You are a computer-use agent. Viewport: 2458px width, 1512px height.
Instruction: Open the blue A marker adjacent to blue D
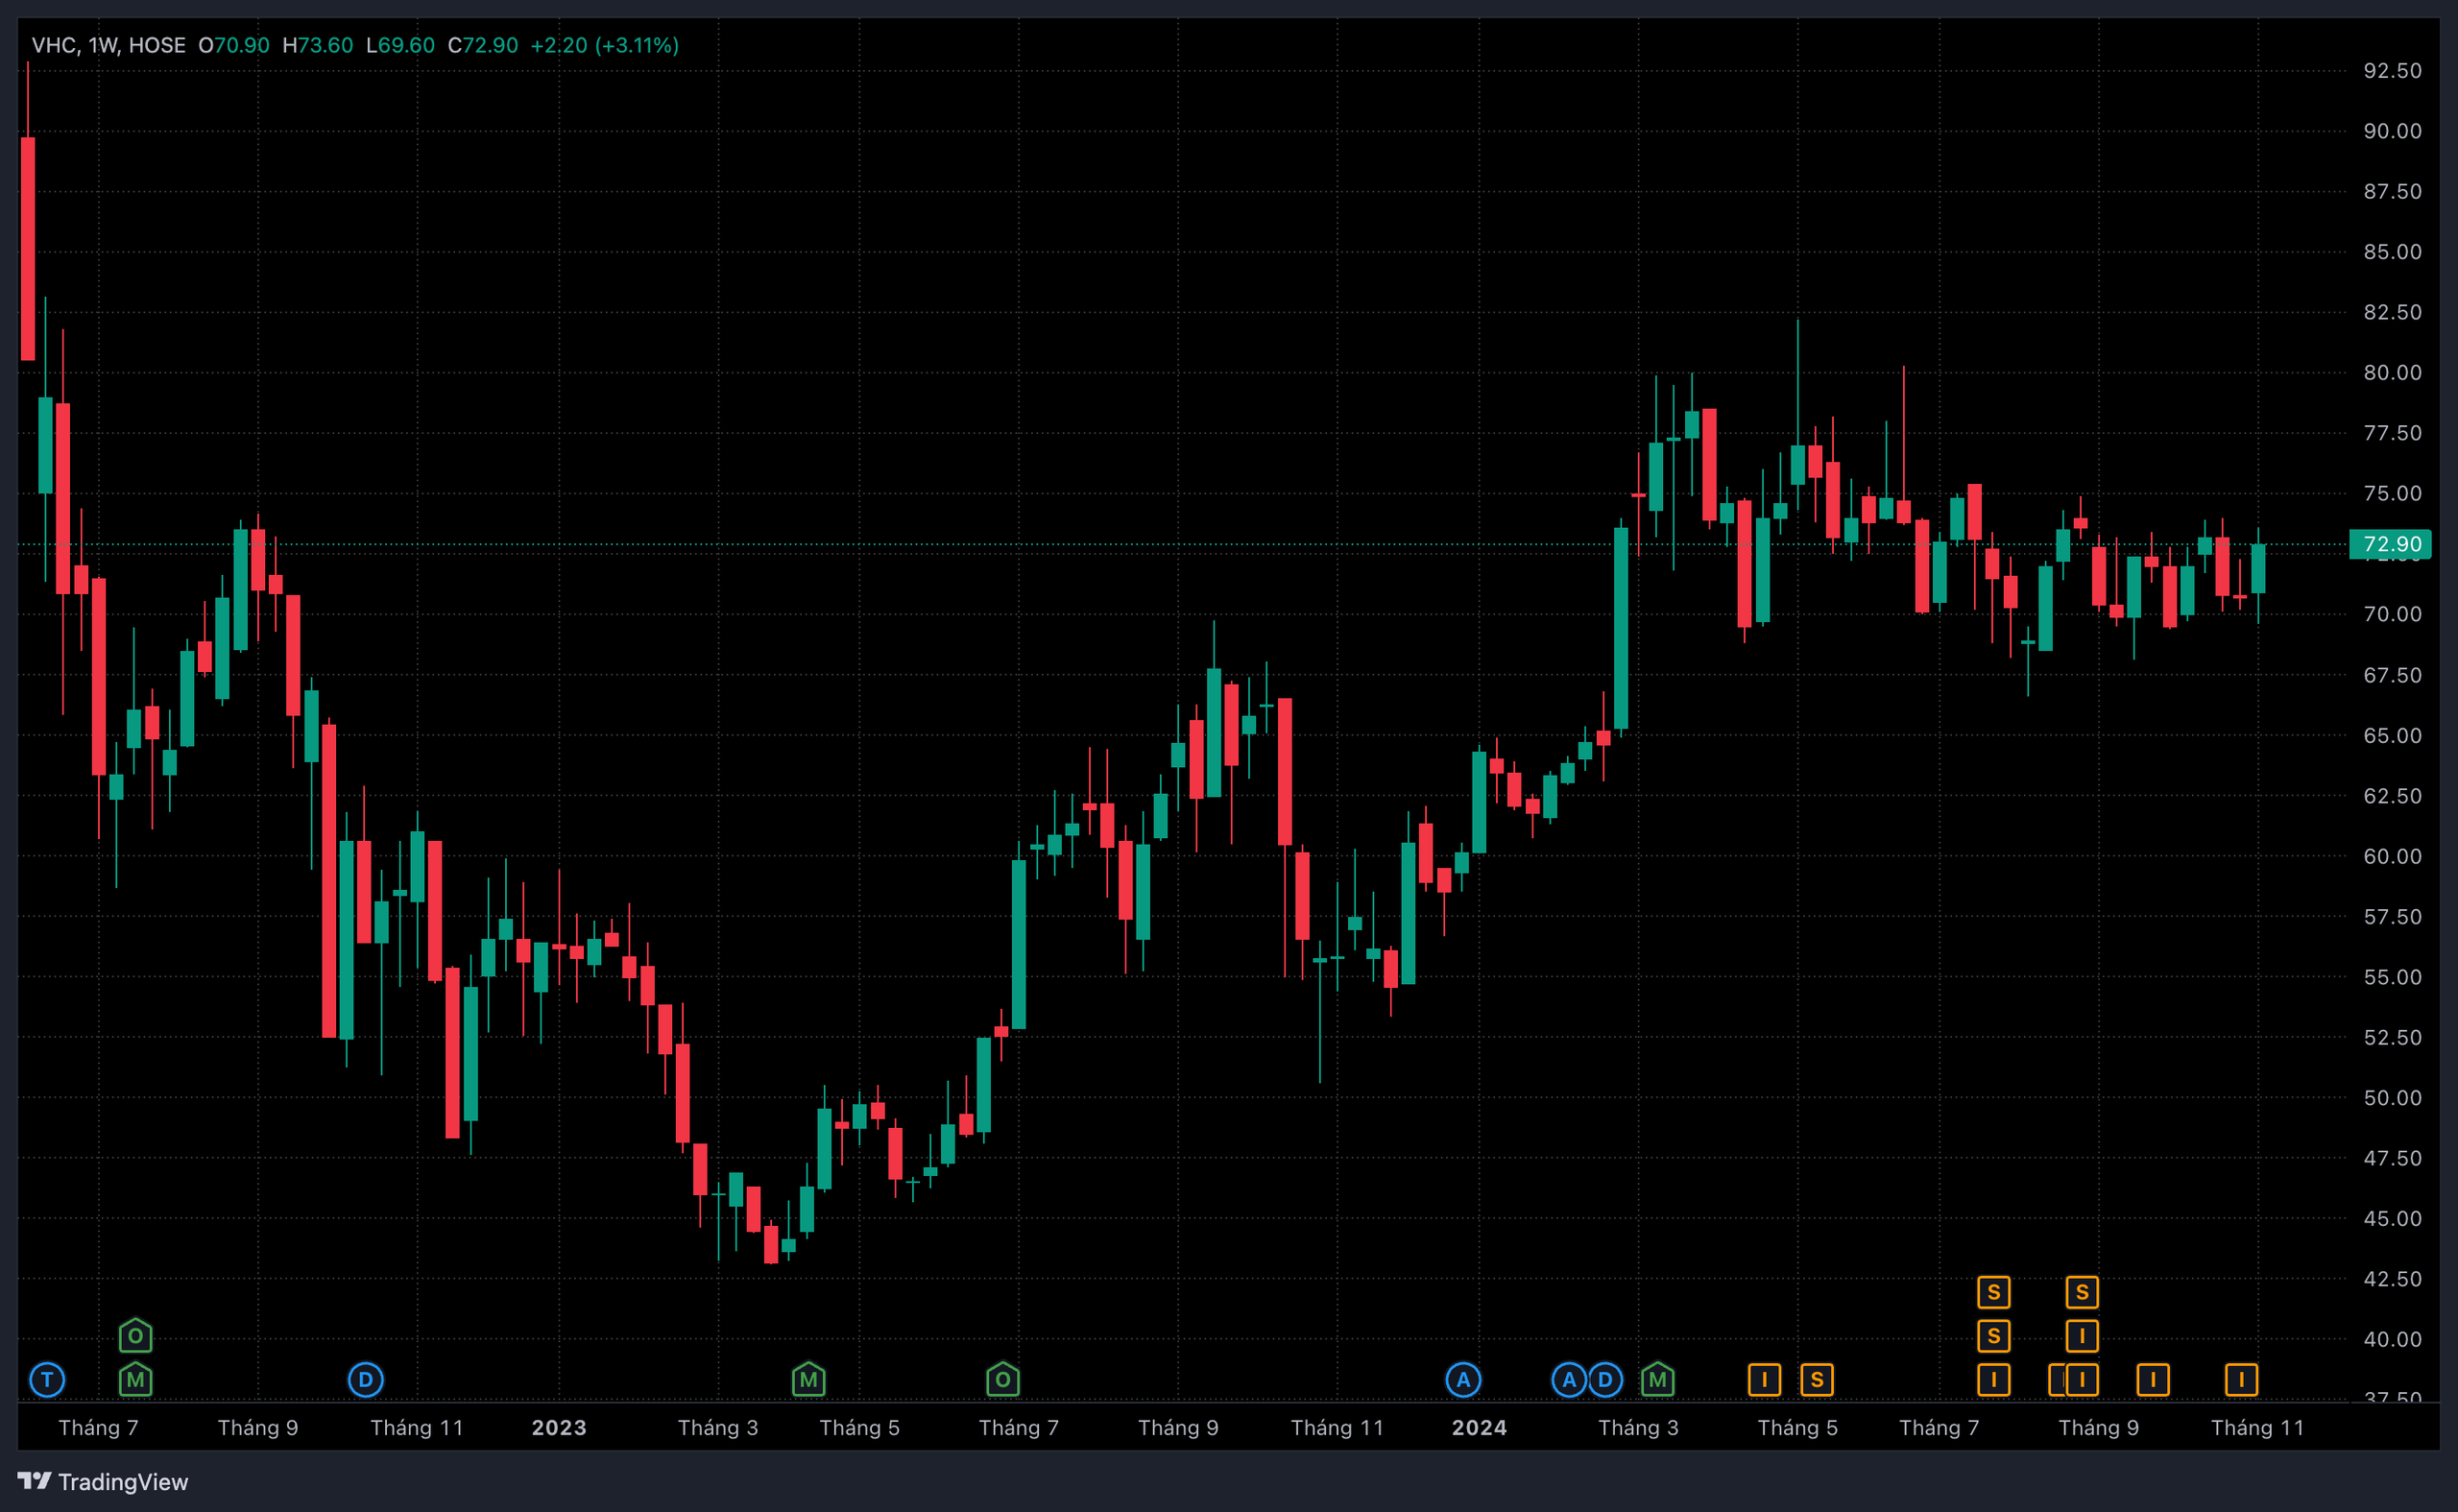[1569, 1380]
